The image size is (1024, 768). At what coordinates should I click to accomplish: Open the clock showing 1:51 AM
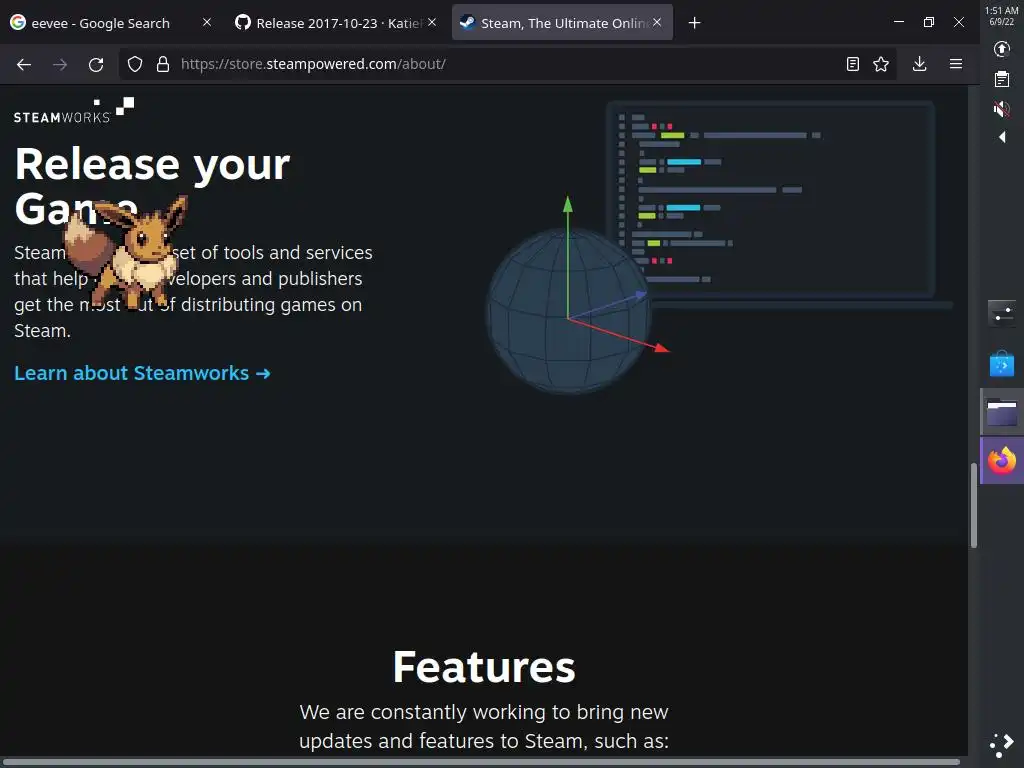point(1002,16)
